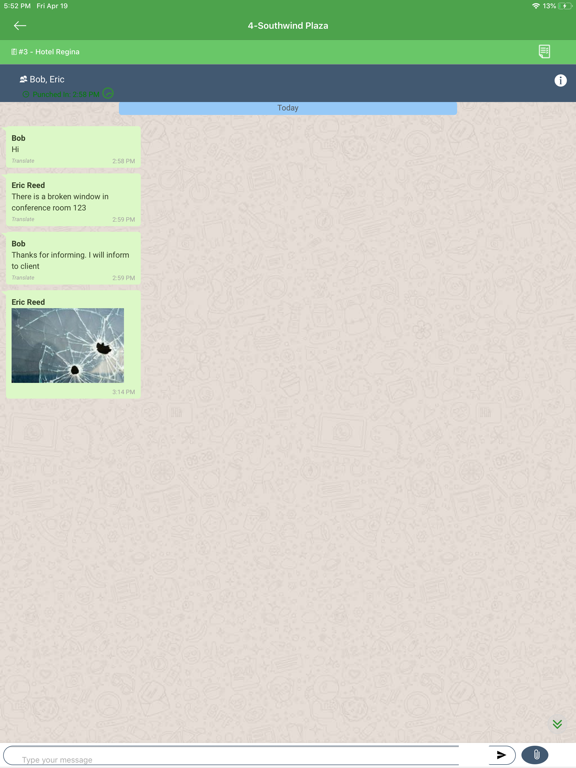Click the punch clock icon after Punched In
Screen dimensions: 576x768
108,94
